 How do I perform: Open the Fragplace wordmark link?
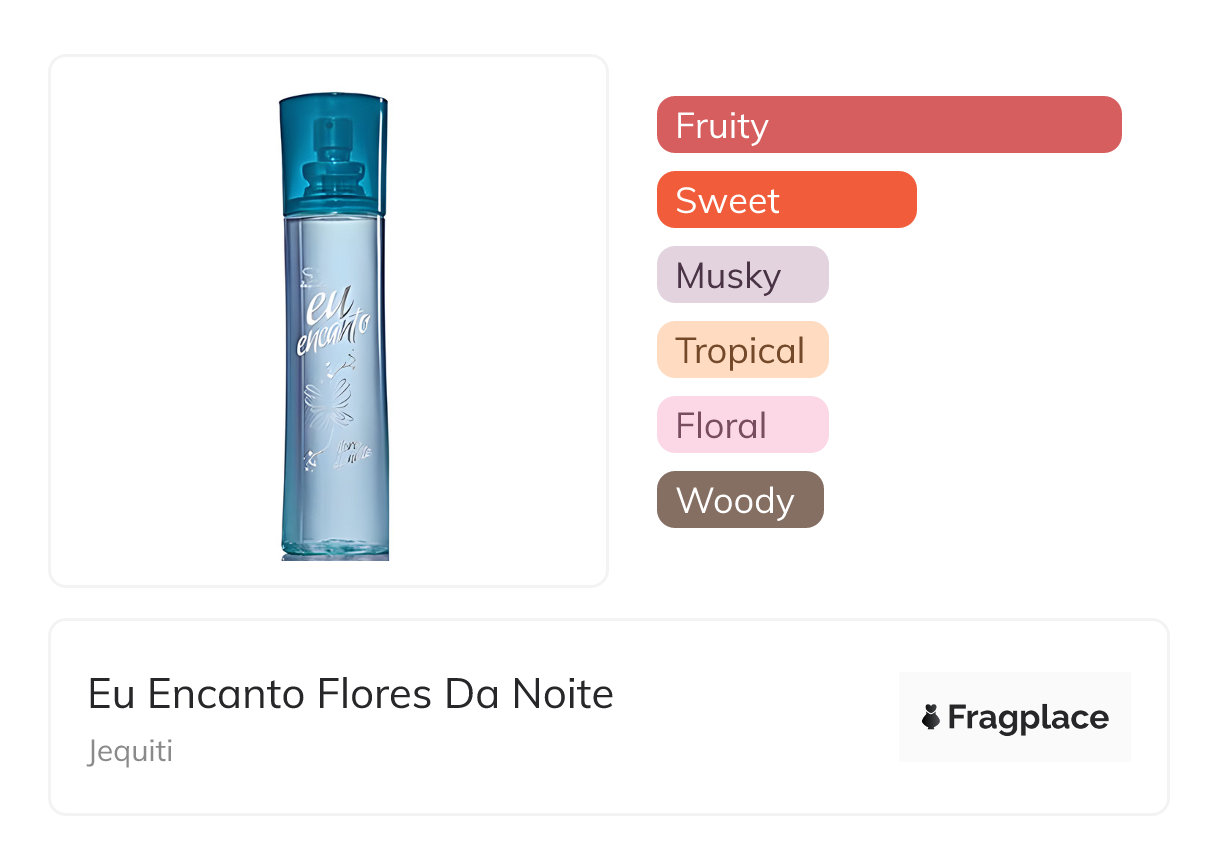(1028, 717)
